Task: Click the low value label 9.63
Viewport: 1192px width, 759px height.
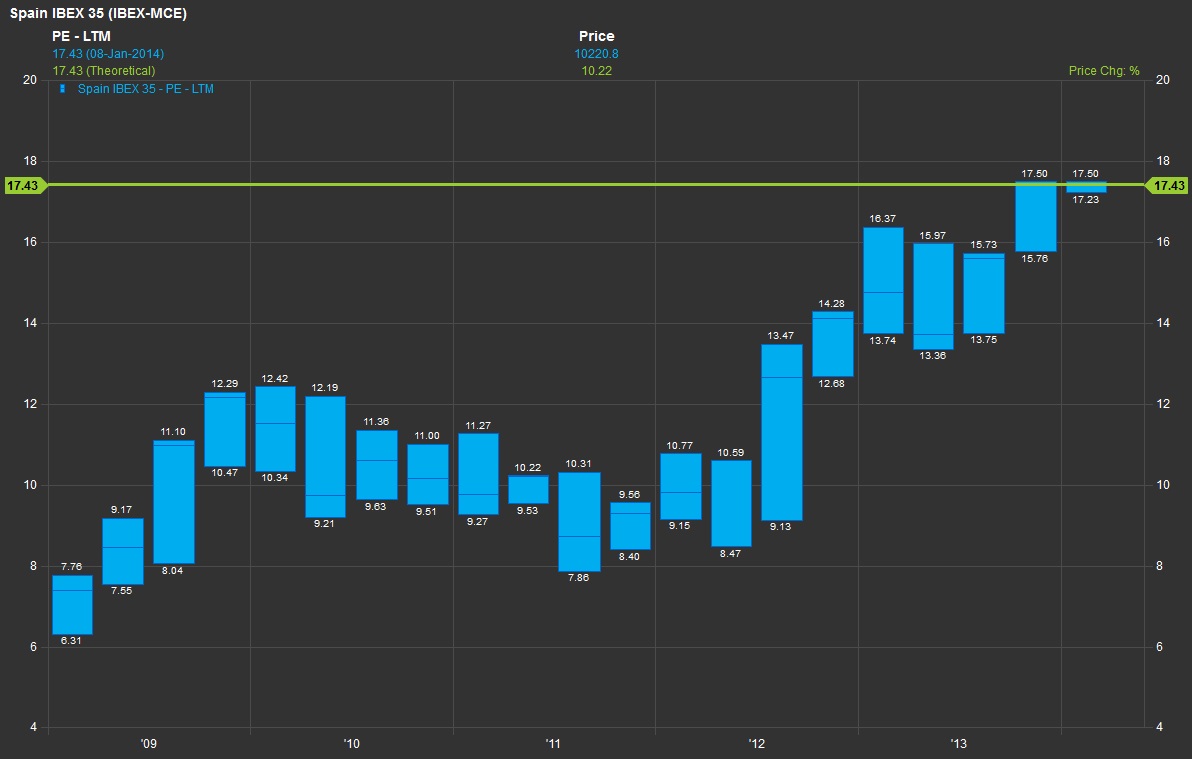Action: (x=376, y=507)
